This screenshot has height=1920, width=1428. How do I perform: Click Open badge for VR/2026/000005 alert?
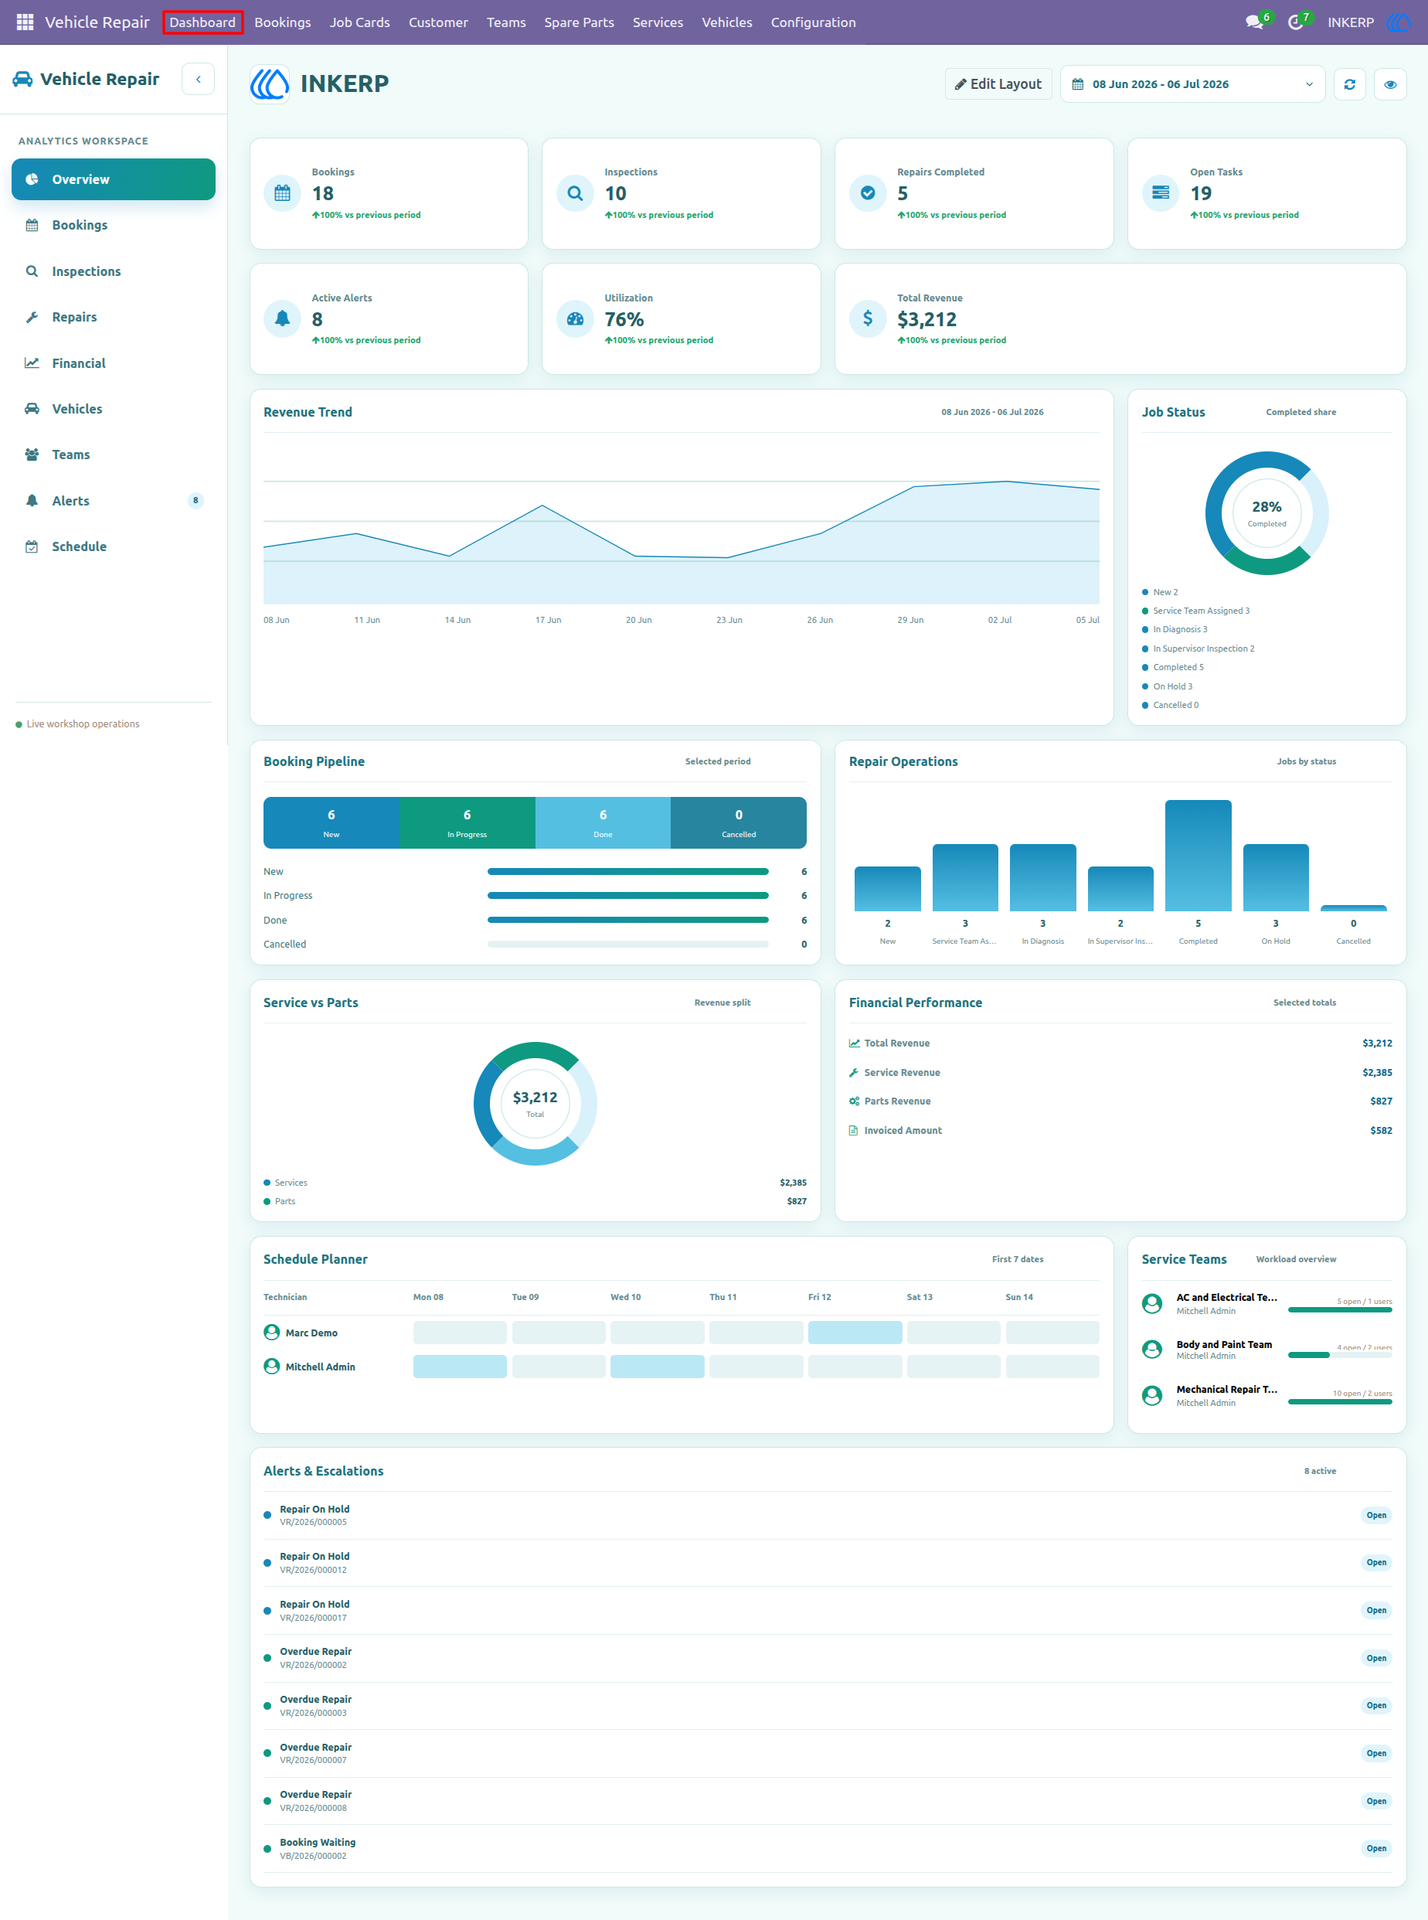1377,1515
